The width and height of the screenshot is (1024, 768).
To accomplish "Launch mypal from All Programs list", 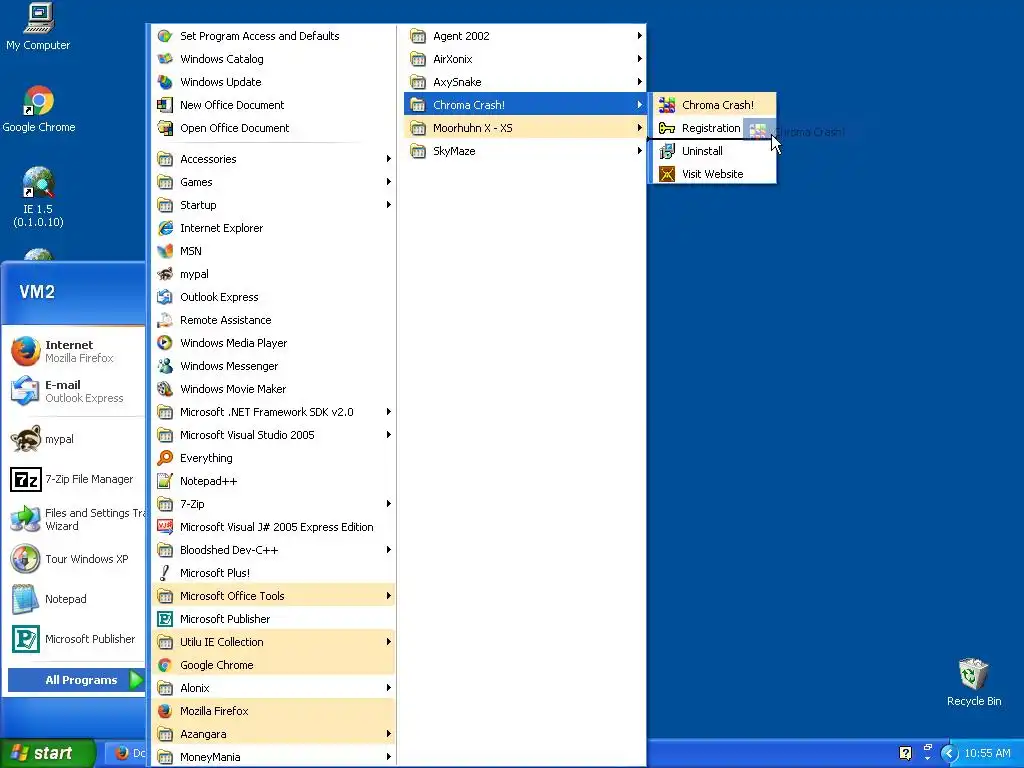I will pyautogui.click(x=274, y=274).
